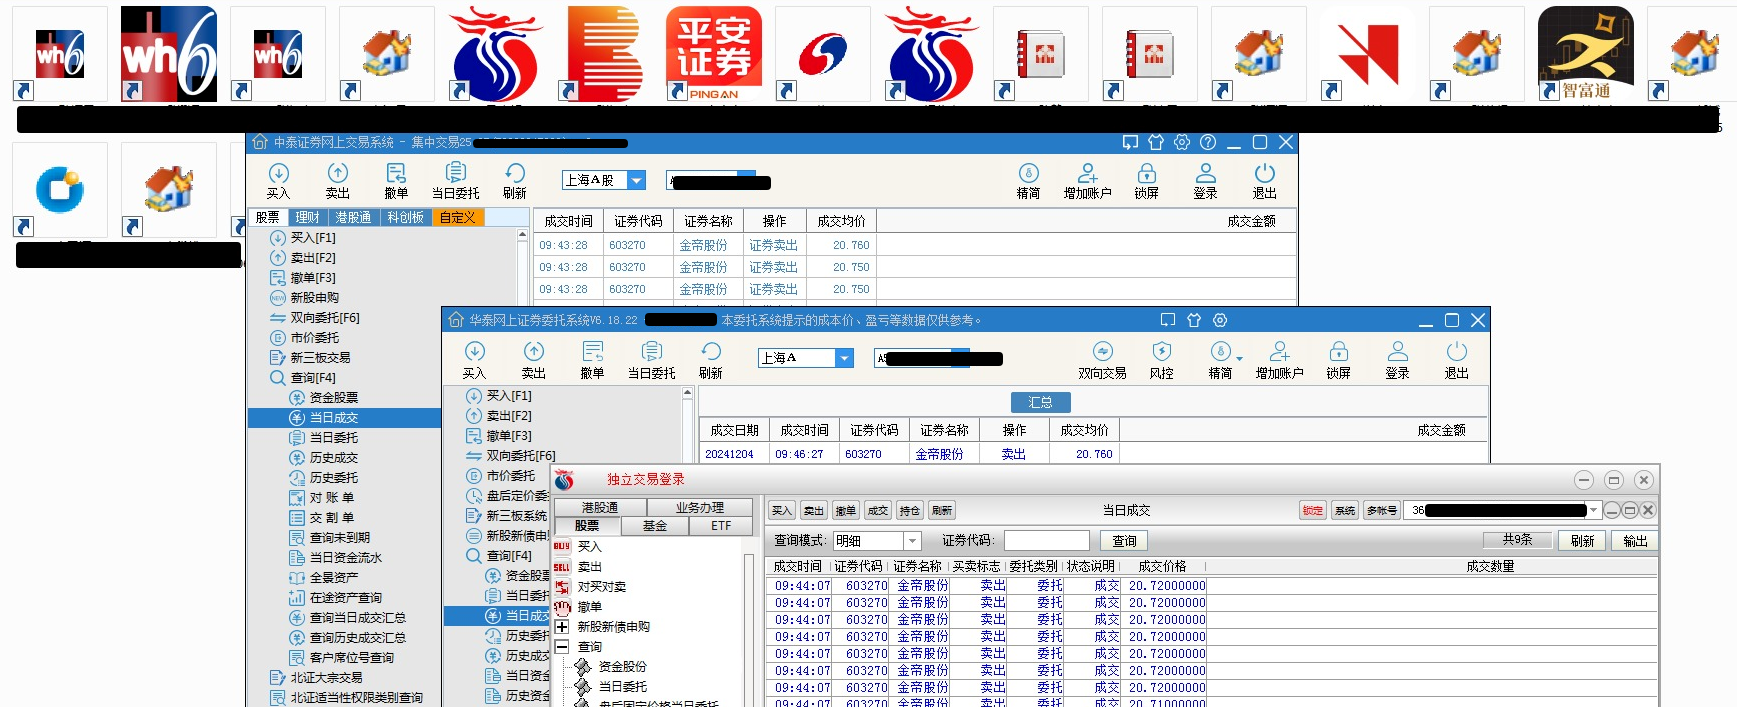
Task: Open the 上海A股 market dropdown in 中泰证券 window
Action: pyautogui.click(x=636, y=180)
